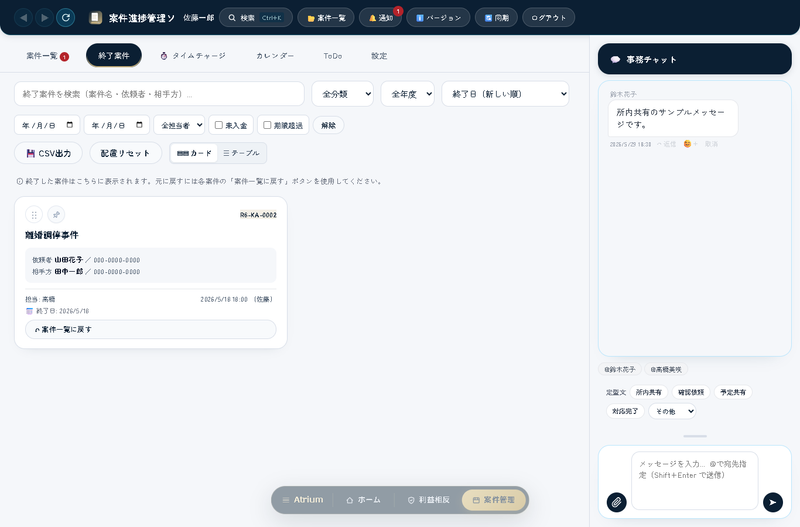
Task: Reload the page with the refresh icon
Action: (x=66, y=18)
